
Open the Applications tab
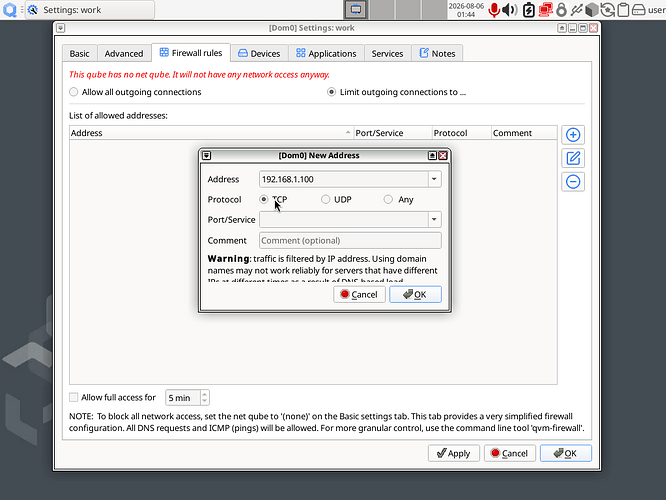pyautogui.click(x=326, y=54)
